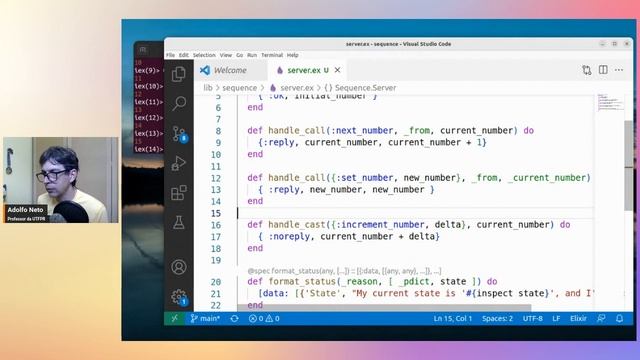Screen dimensions: 640x360
Task: Click the :next_number atom on line 8
Action: pyautogui.click(x=362, y=131)
